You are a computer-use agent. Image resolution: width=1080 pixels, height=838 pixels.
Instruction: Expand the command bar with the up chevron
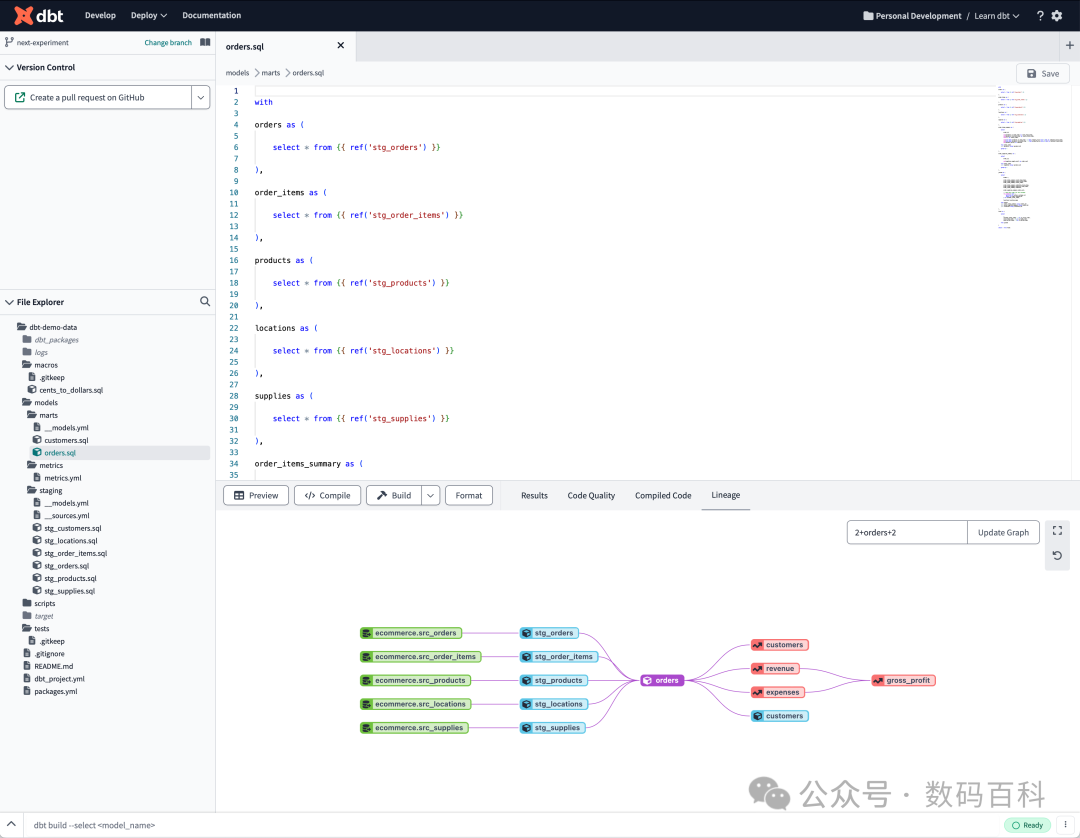coord(12,825)
